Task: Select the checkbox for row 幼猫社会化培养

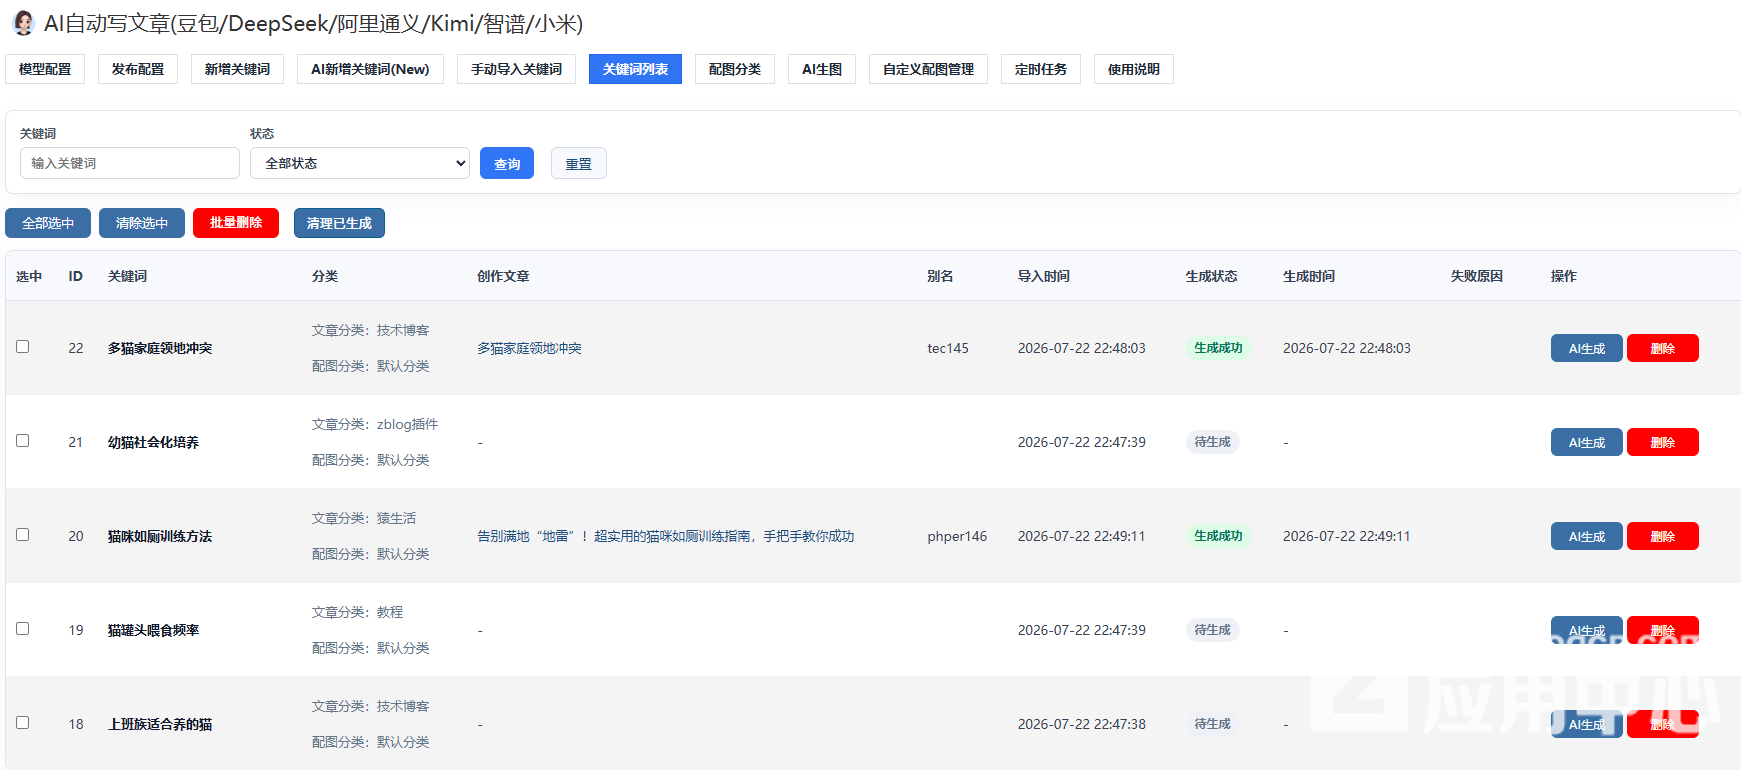Action: (22, 441)
